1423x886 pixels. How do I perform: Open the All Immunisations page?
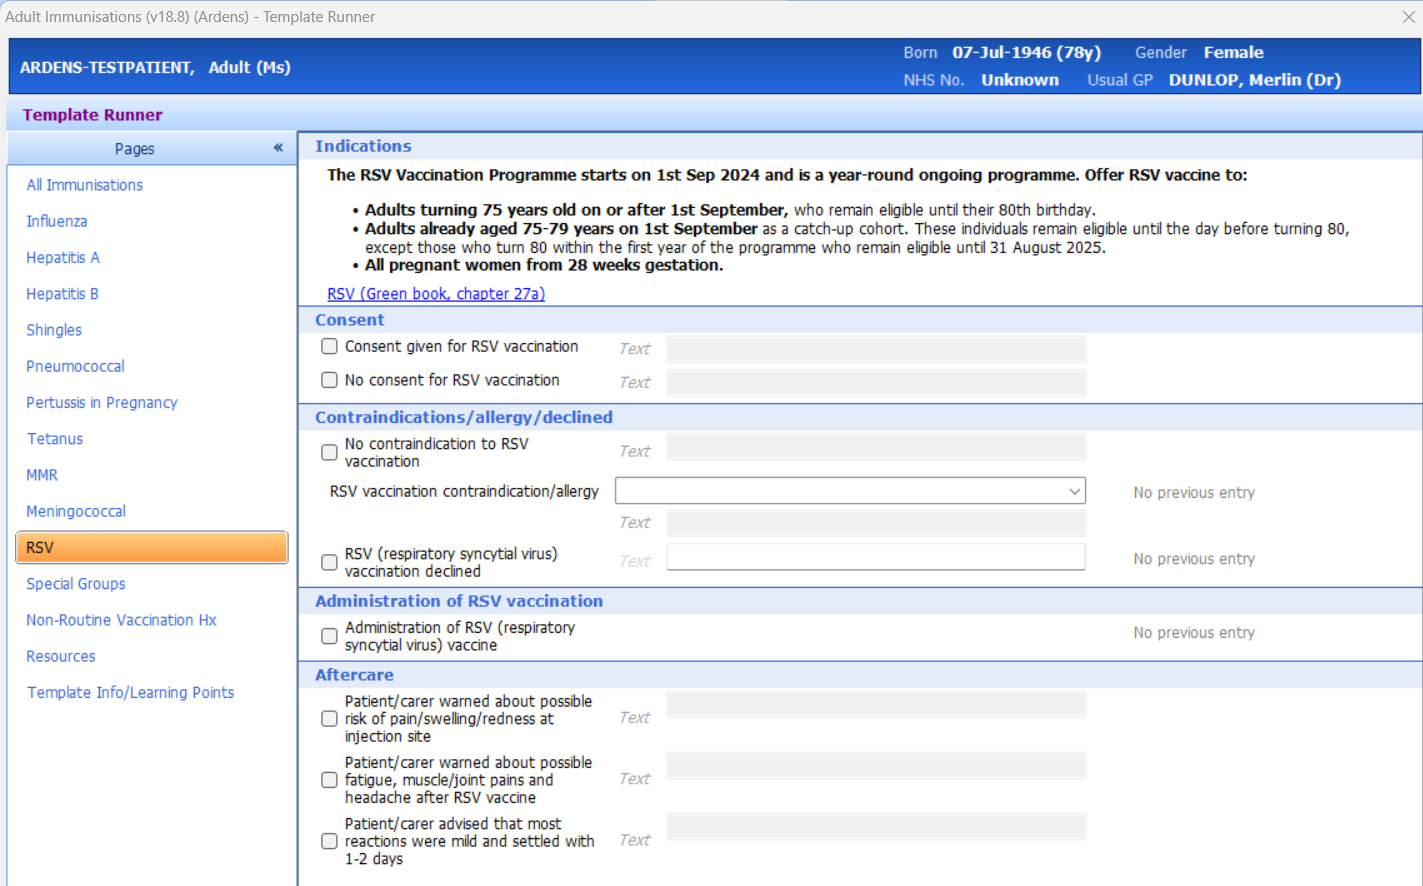click(x=85, y=185)
